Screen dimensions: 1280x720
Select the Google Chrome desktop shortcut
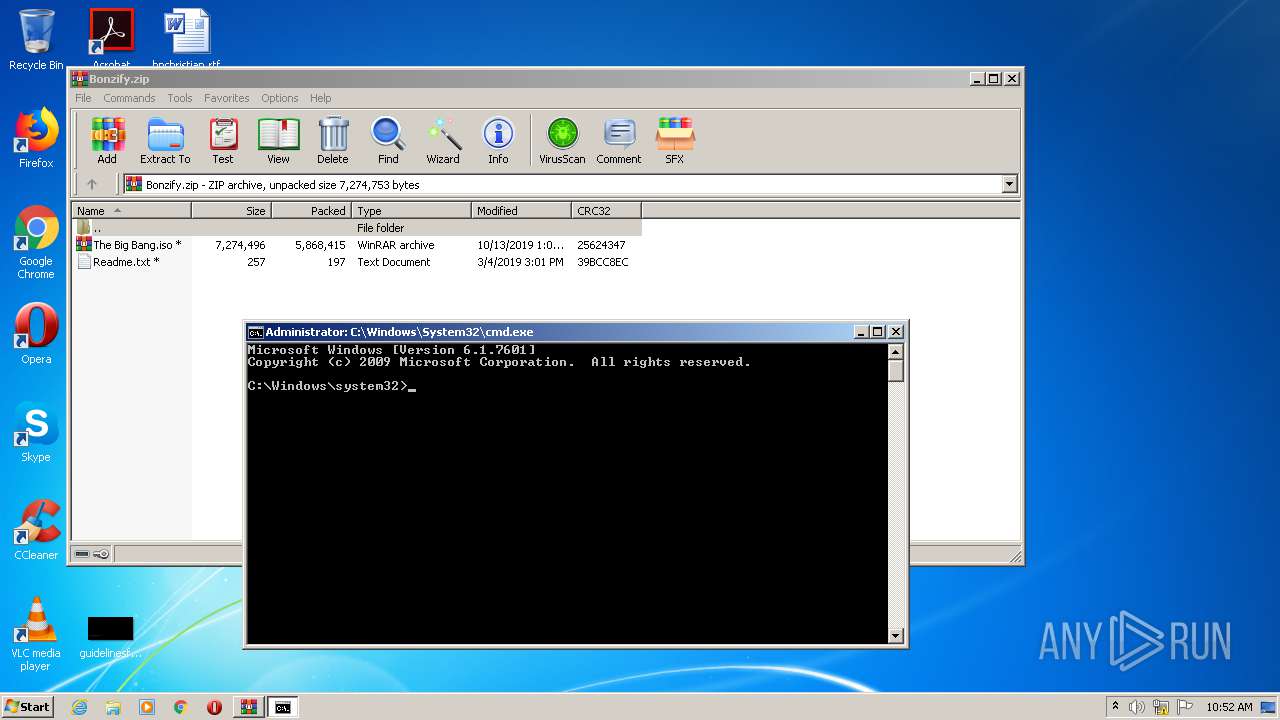[x=36, y=242]
